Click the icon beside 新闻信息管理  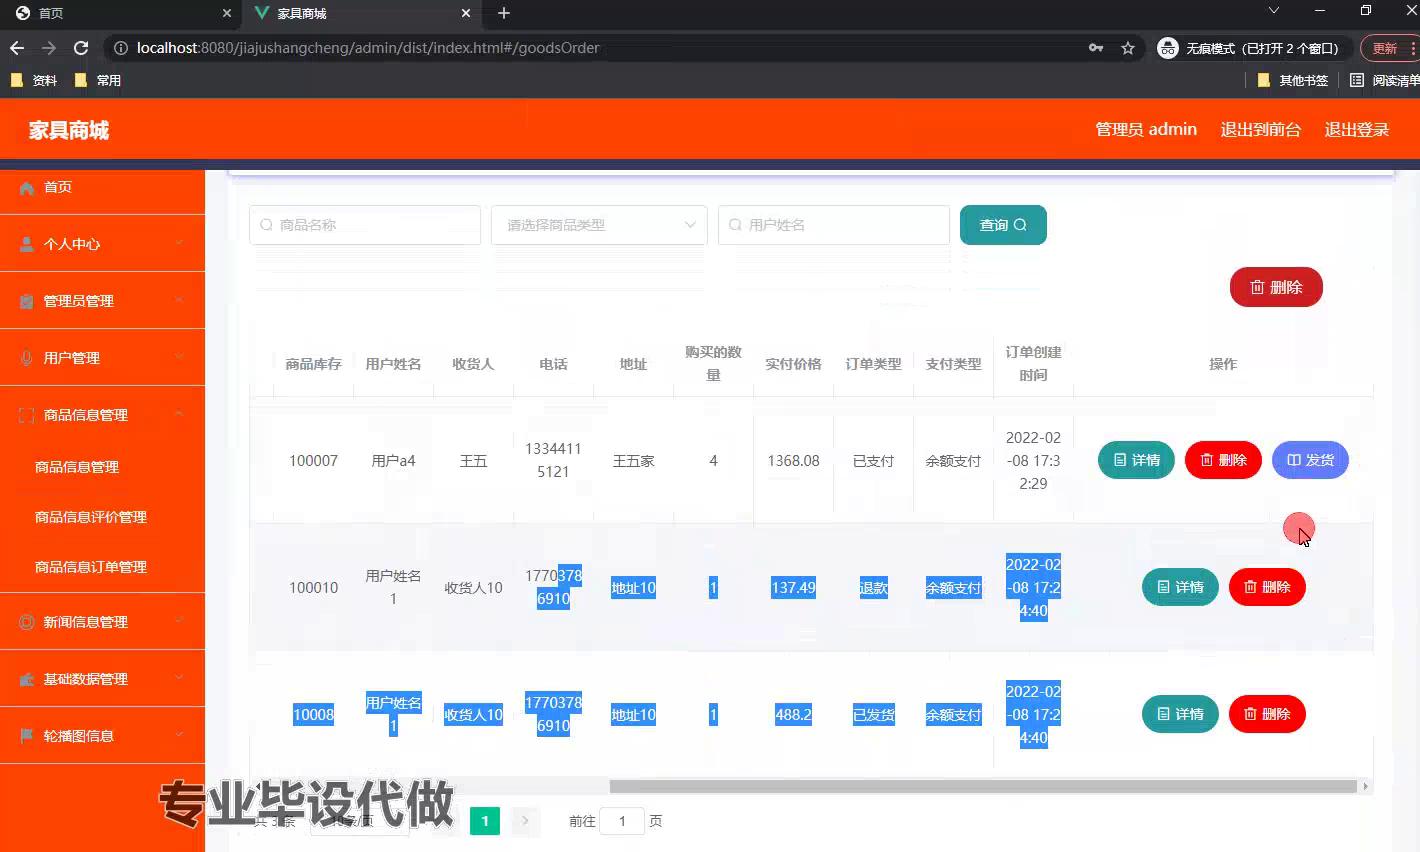tap(27, 622)
